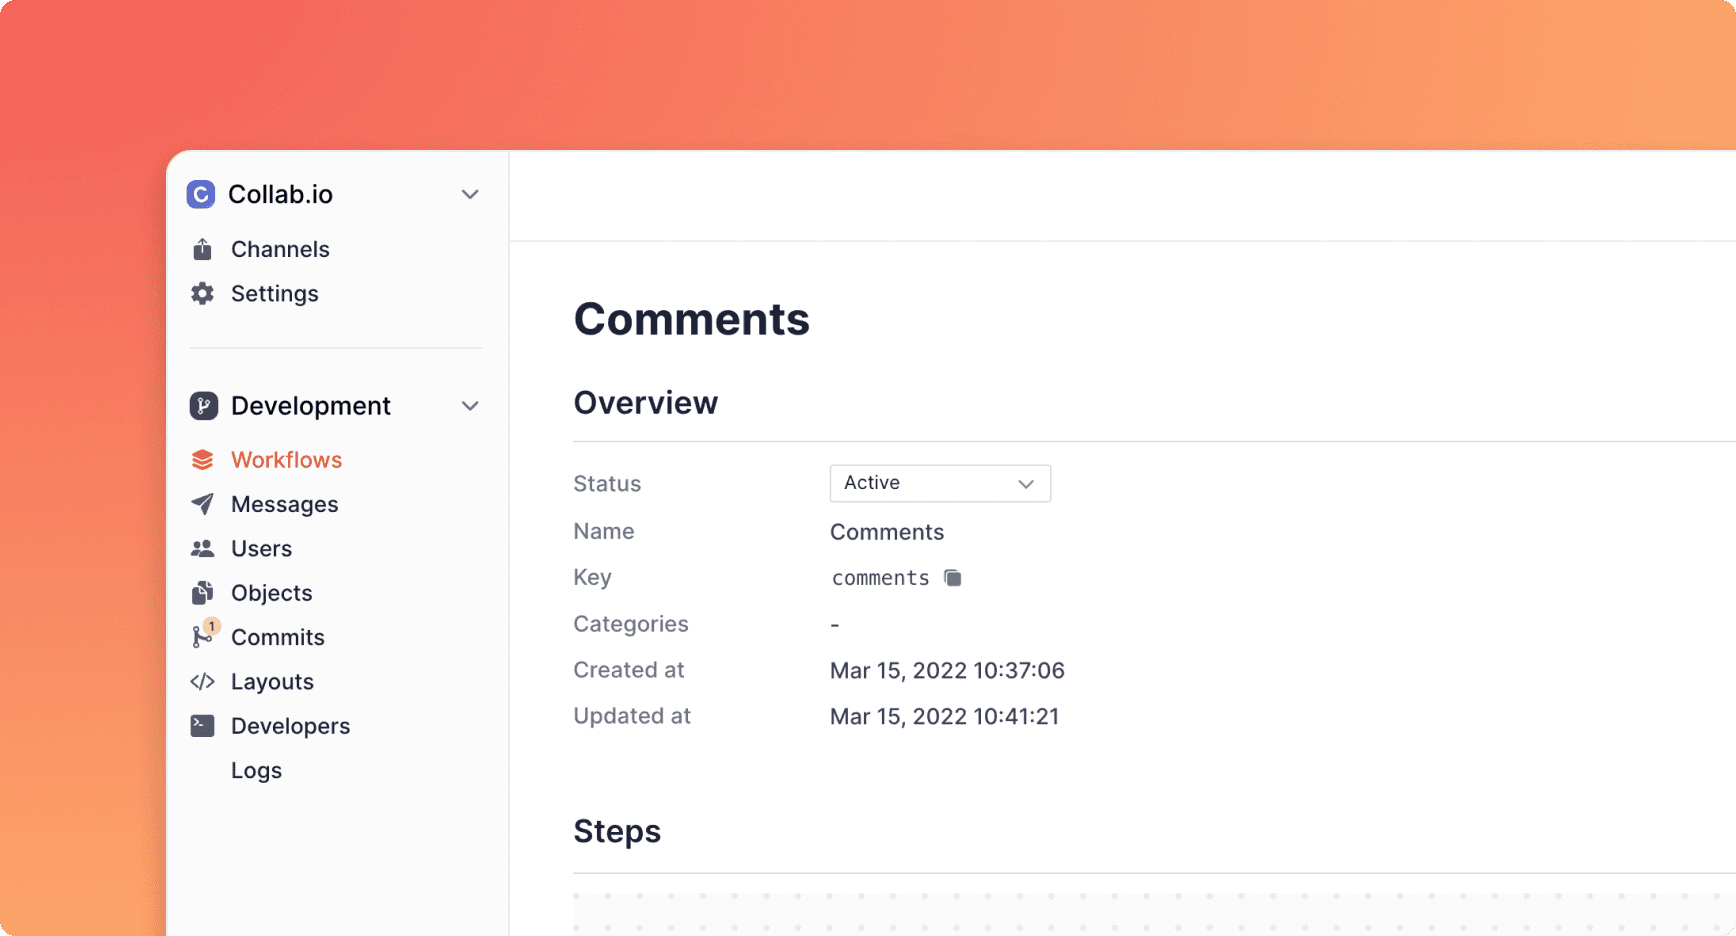Click the Layouts code brackets icon

pyautogui.click(x=202, y=682)
